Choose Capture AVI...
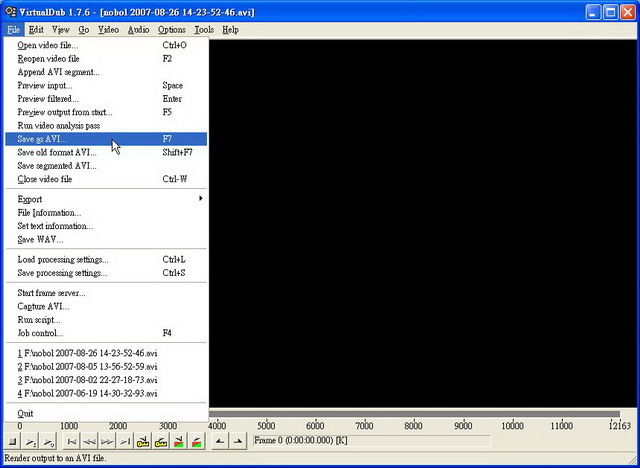640x468 pixels. tap(106, 306)
